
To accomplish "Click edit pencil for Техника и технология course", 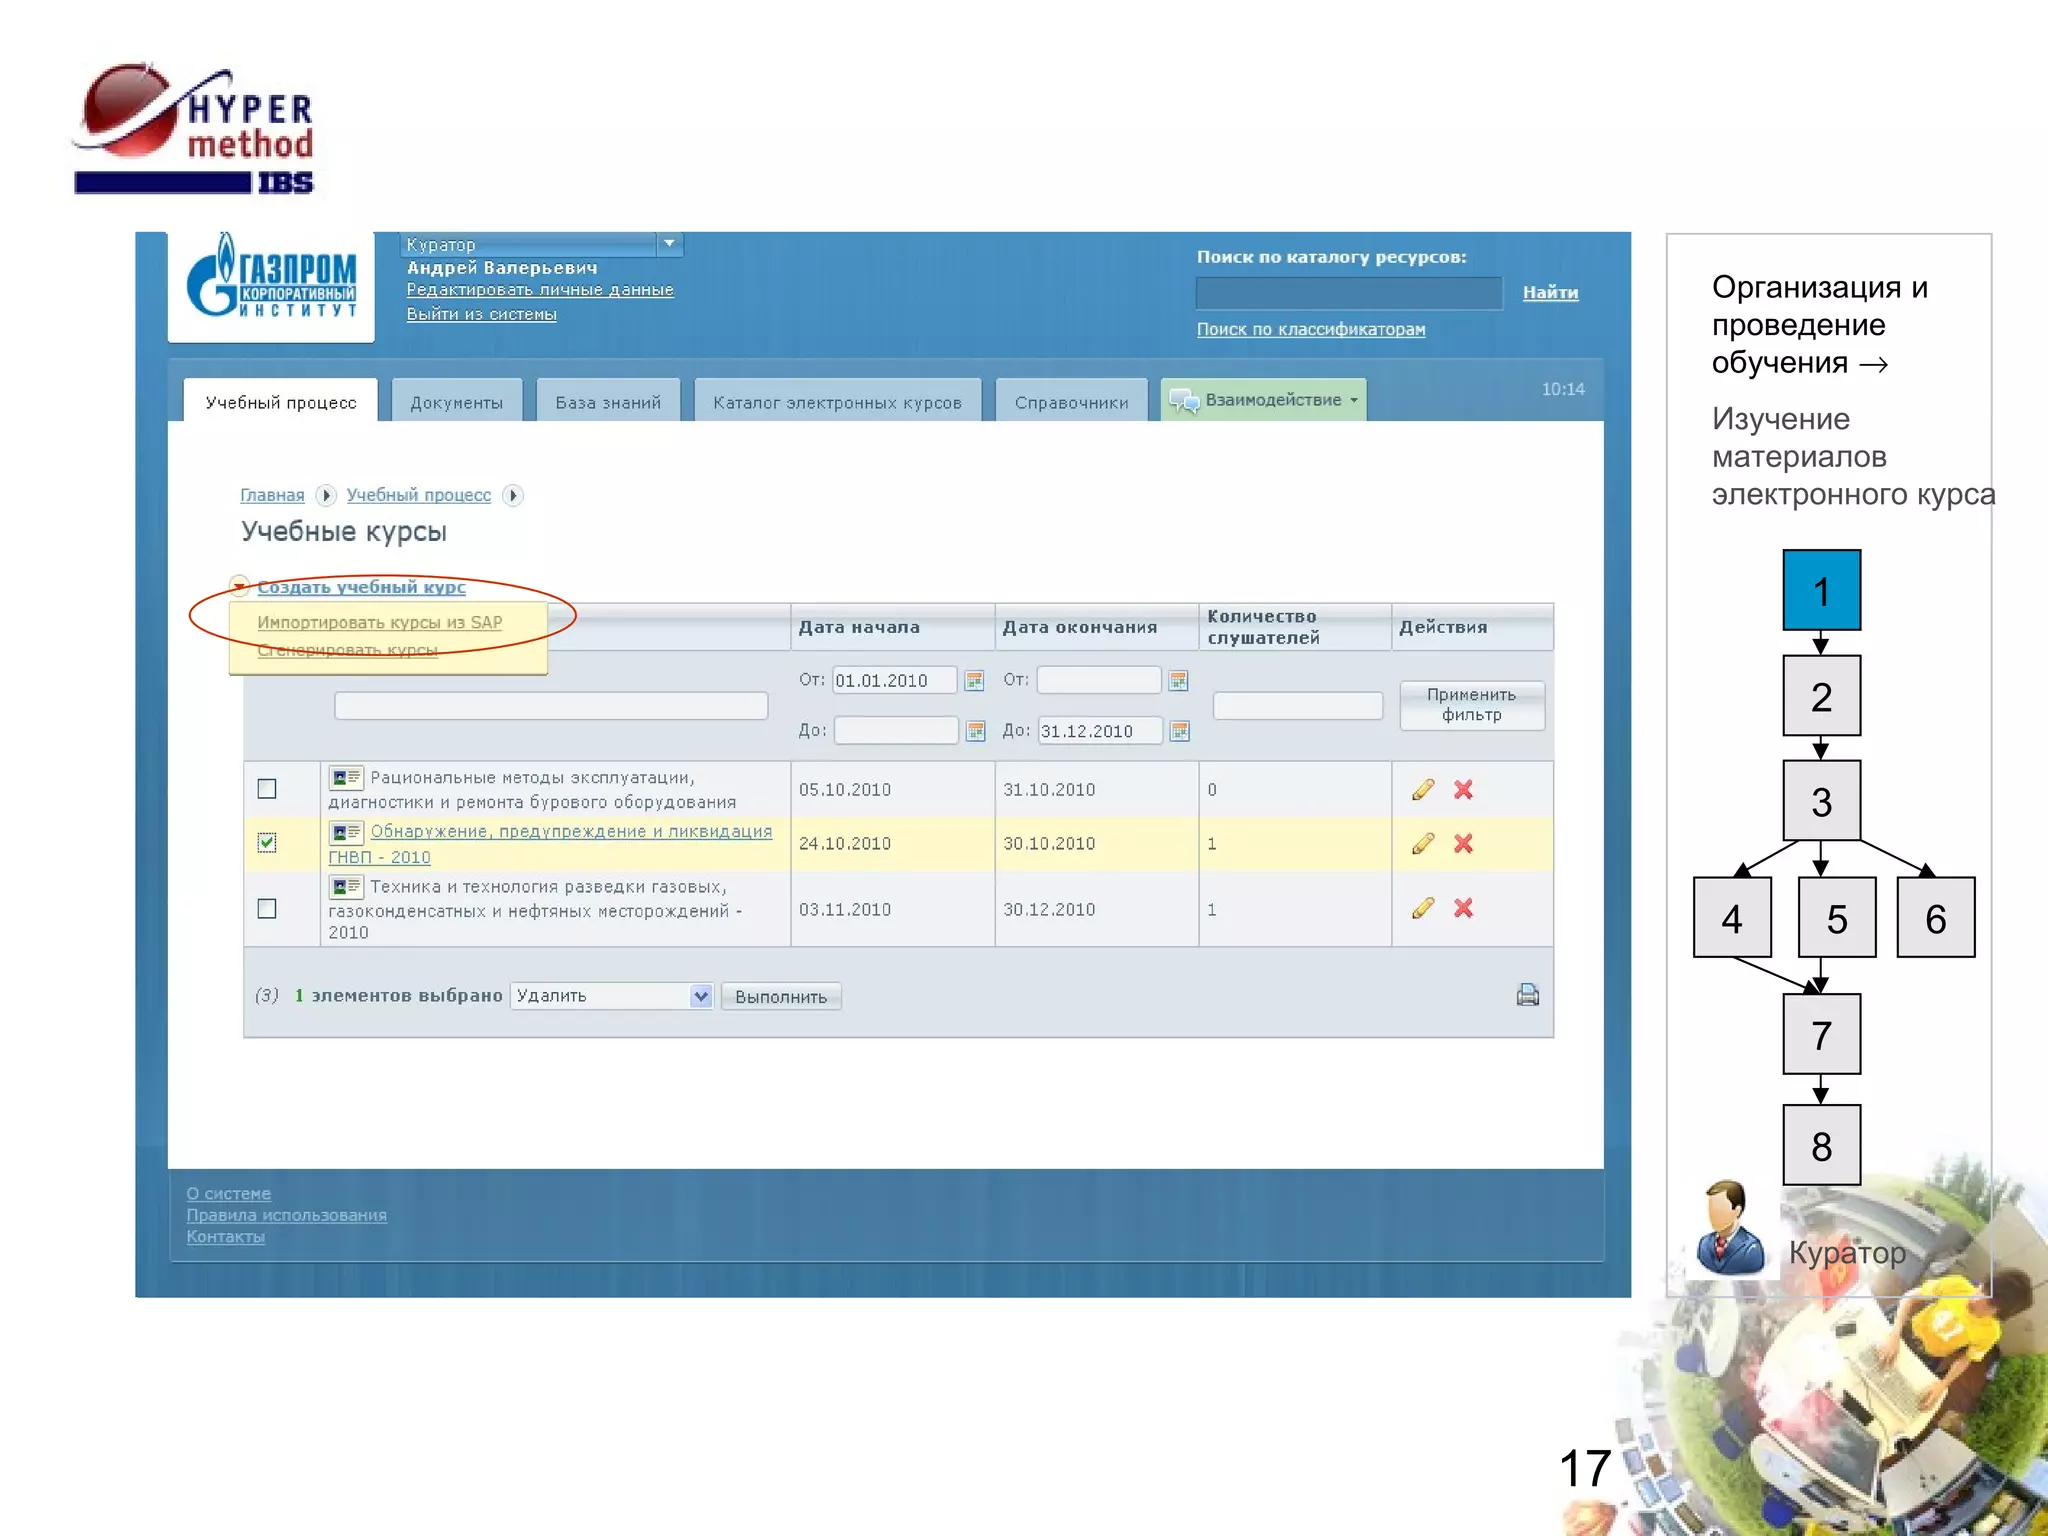I will 1422,908.
